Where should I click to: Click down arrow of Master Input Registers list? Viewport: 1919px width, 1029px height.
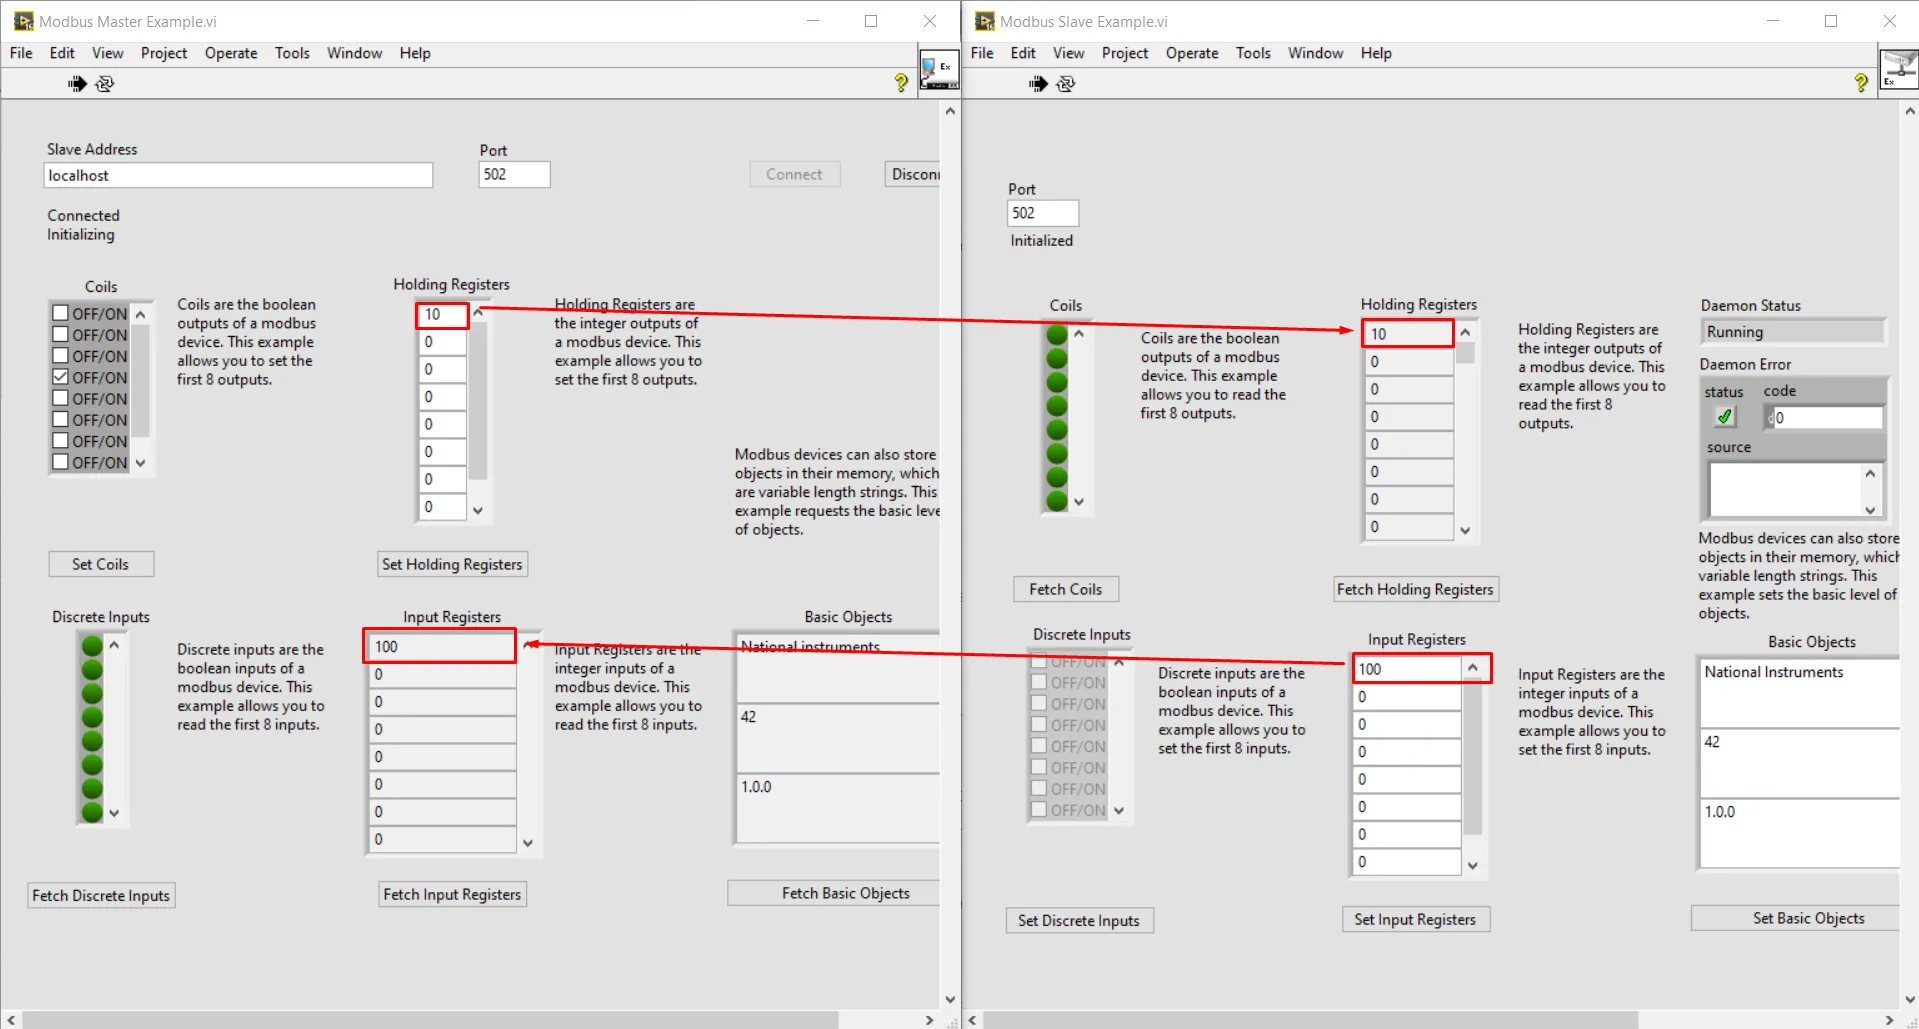pyautogui.click(x=528, y=843)
